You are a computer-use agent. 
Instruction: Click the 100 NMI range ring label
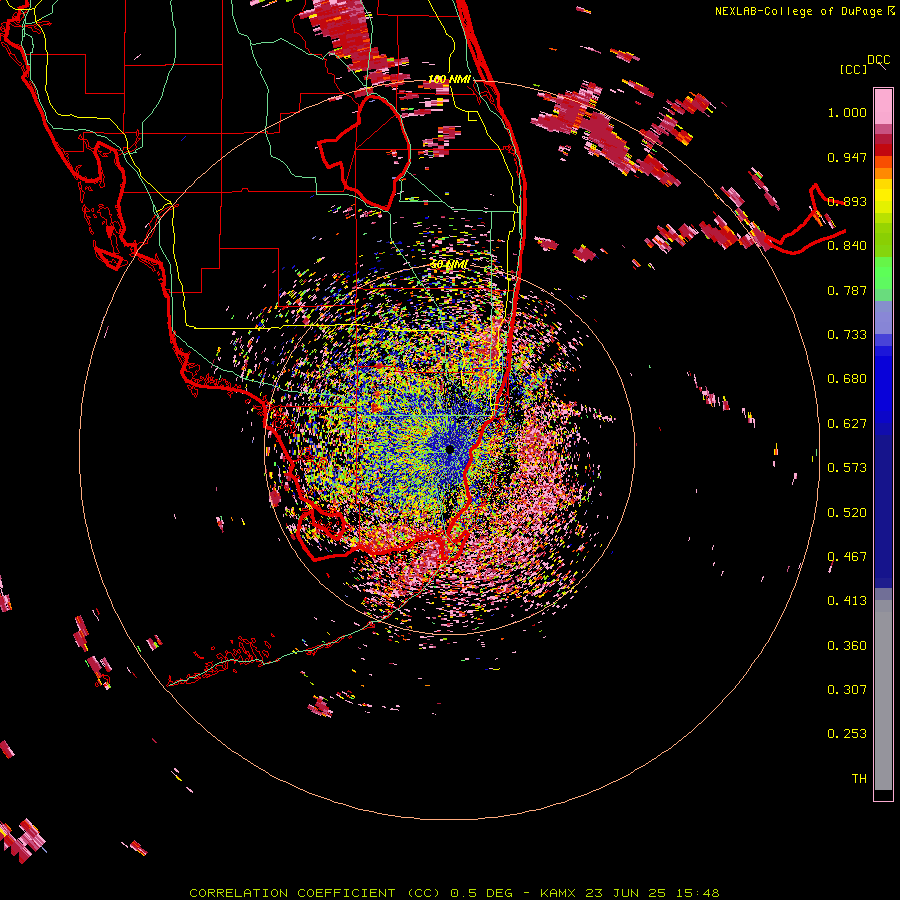pyautogui.click(x=449, y=79)
